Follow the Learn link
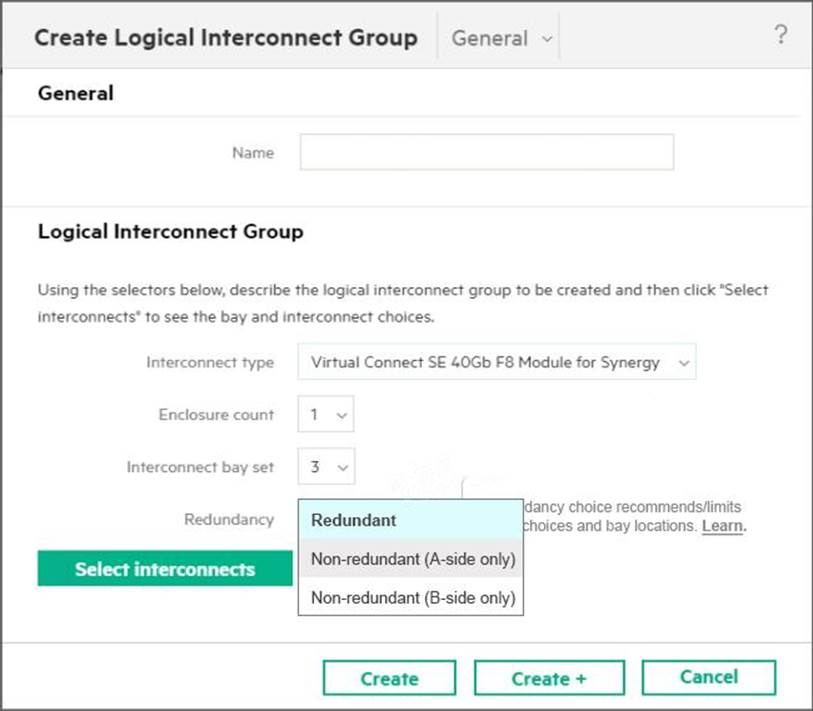Image resolution: width=813 pixels, height=711 pixels. (x=723, y=526)
